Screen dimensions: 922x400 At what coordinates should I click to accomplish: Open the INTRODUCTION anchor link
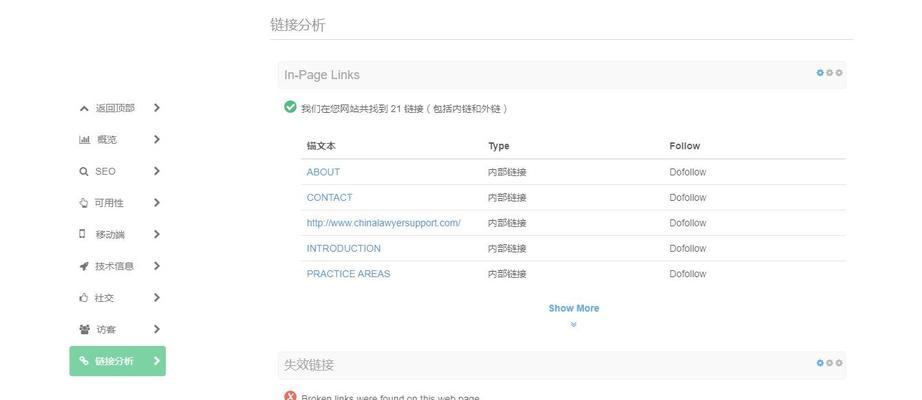(x=343, y=248)
